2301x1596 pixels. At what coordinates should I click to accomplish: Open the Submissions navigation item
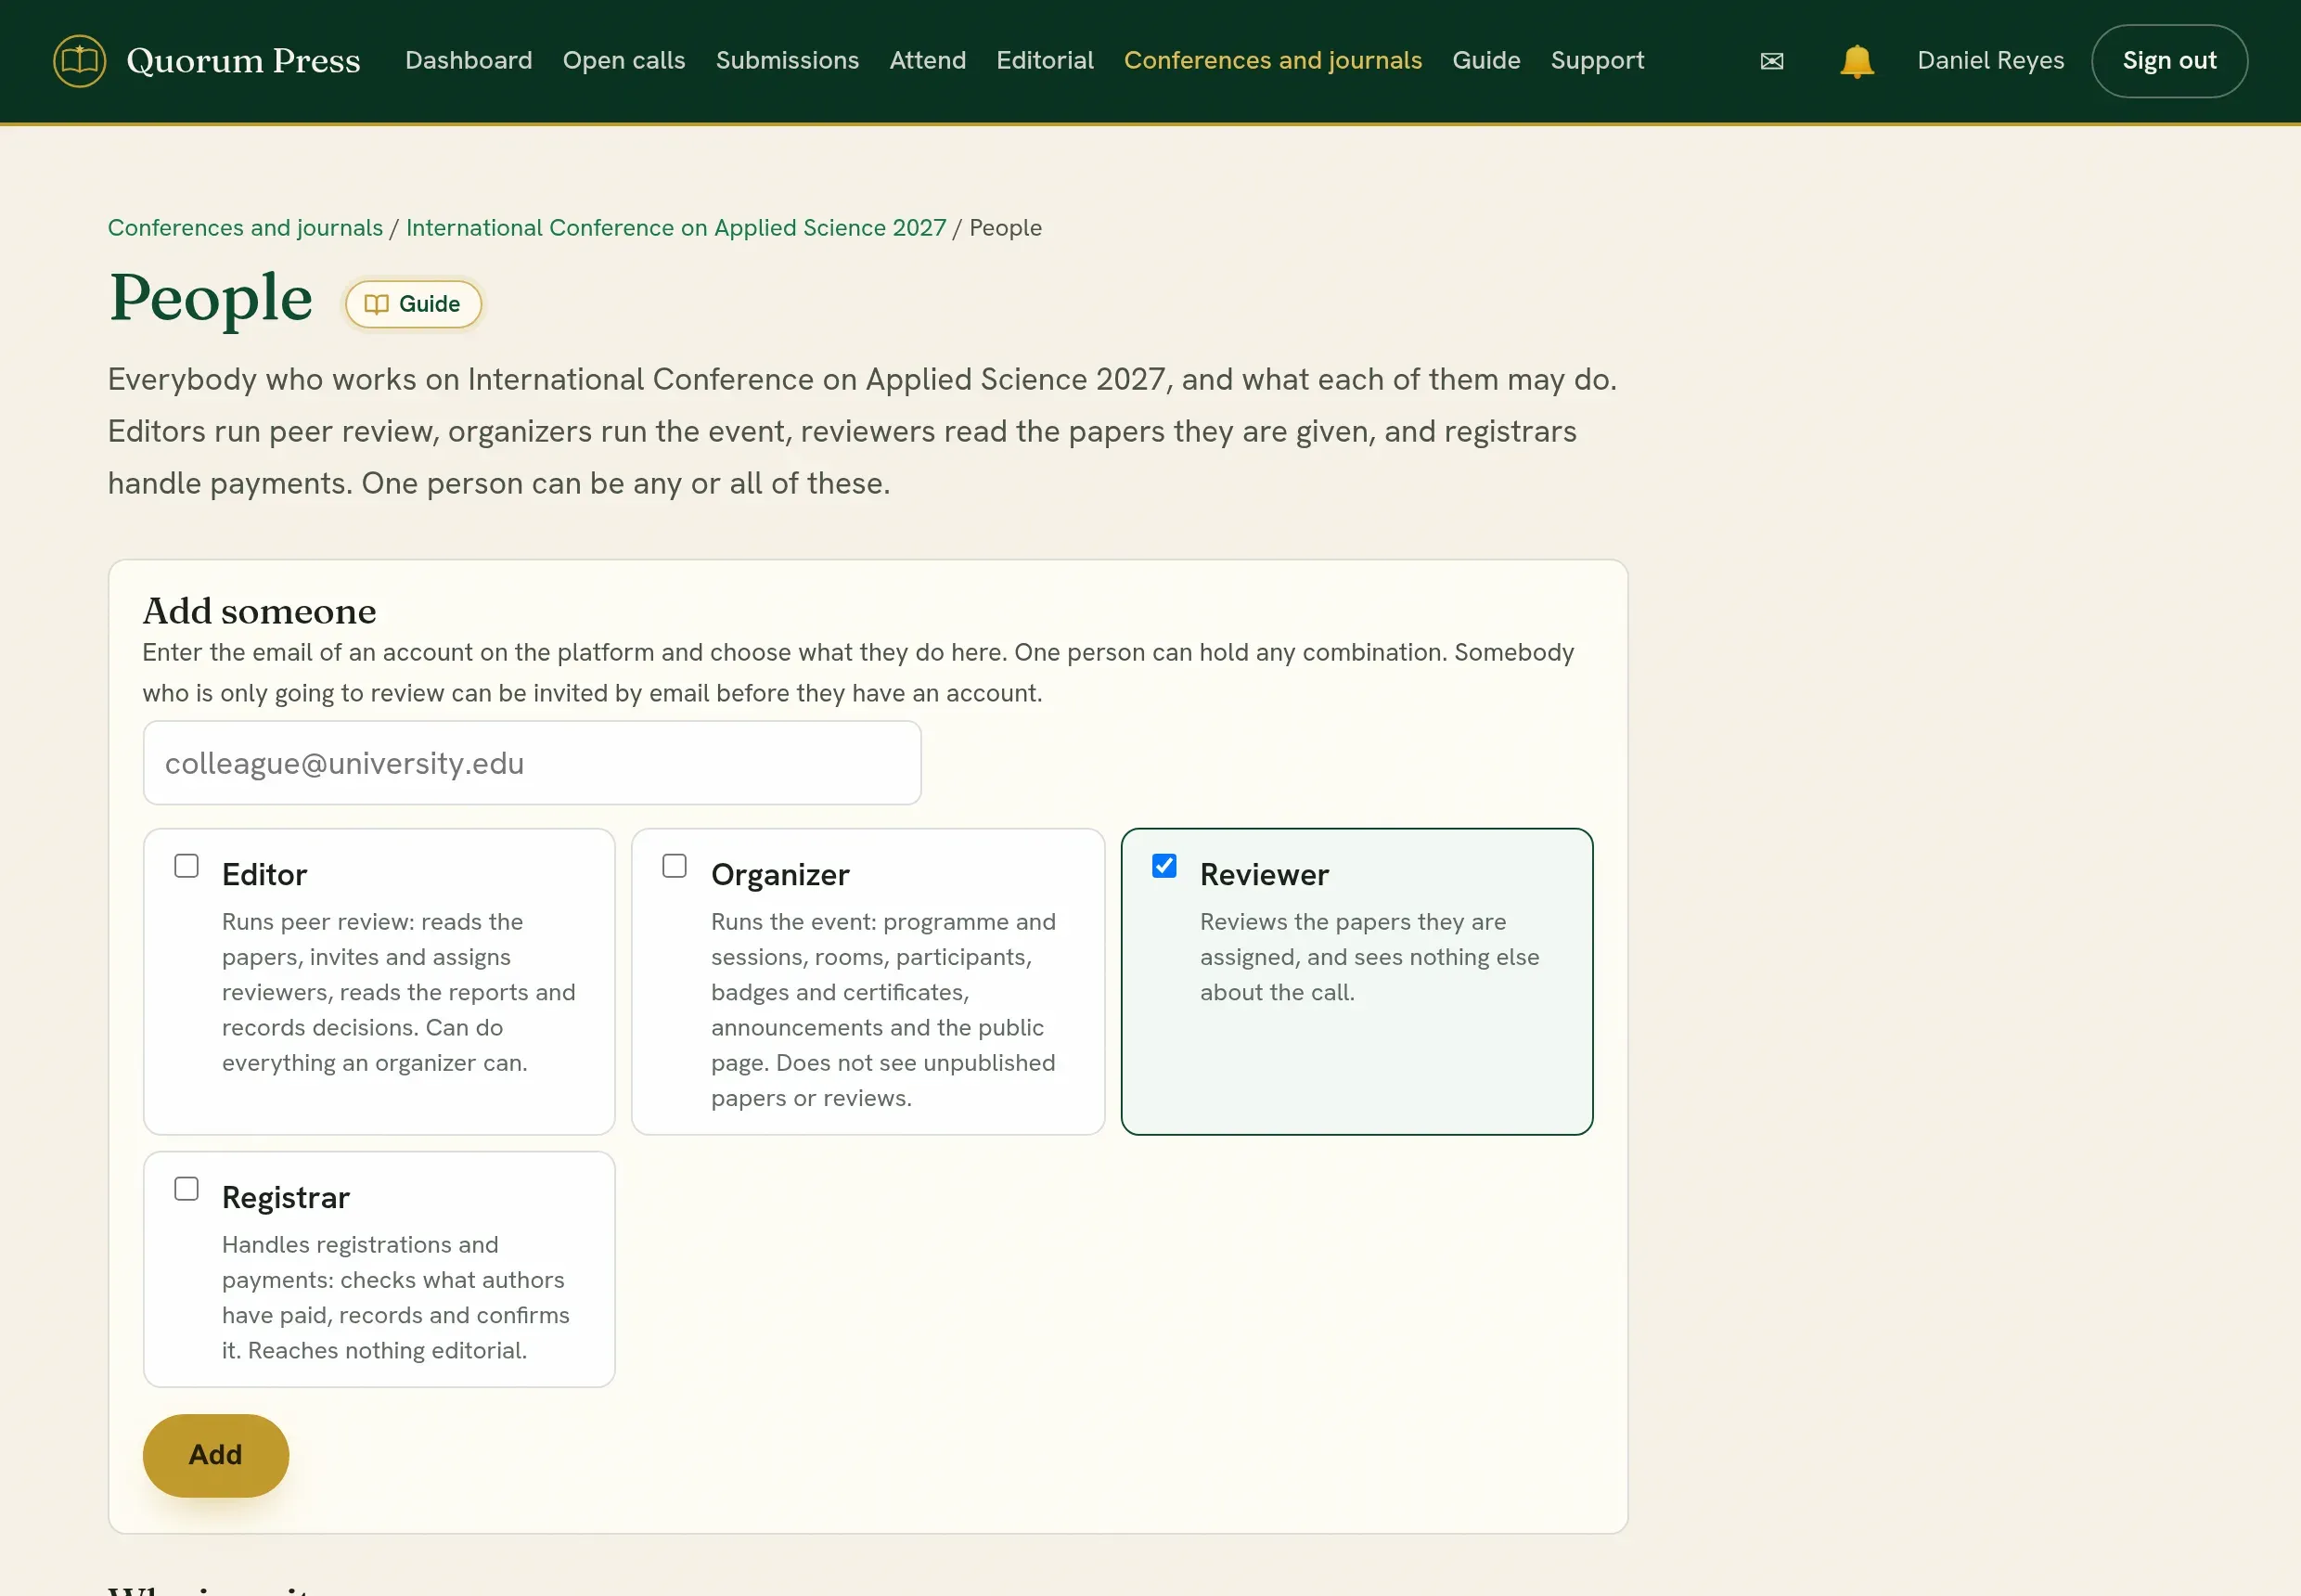(x=787, y=61)
